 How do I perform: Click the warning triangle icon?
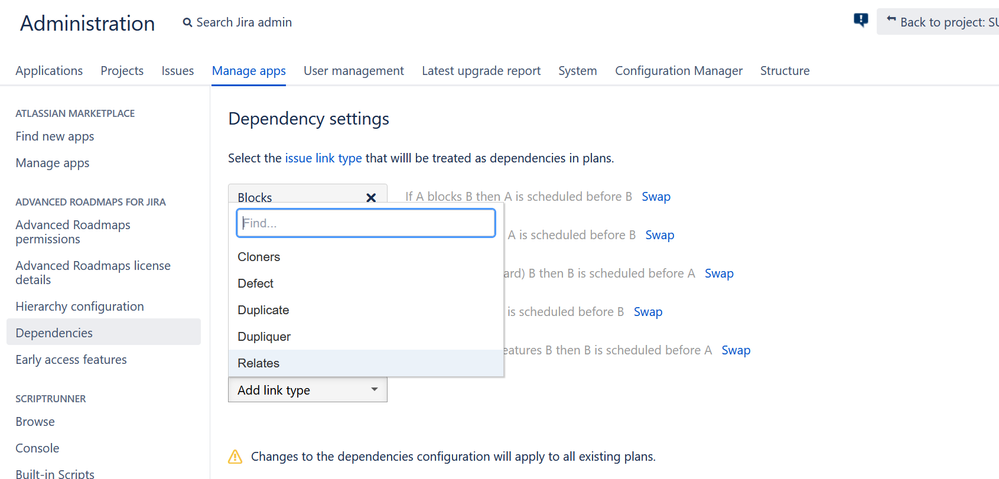(x=235, y=456)
